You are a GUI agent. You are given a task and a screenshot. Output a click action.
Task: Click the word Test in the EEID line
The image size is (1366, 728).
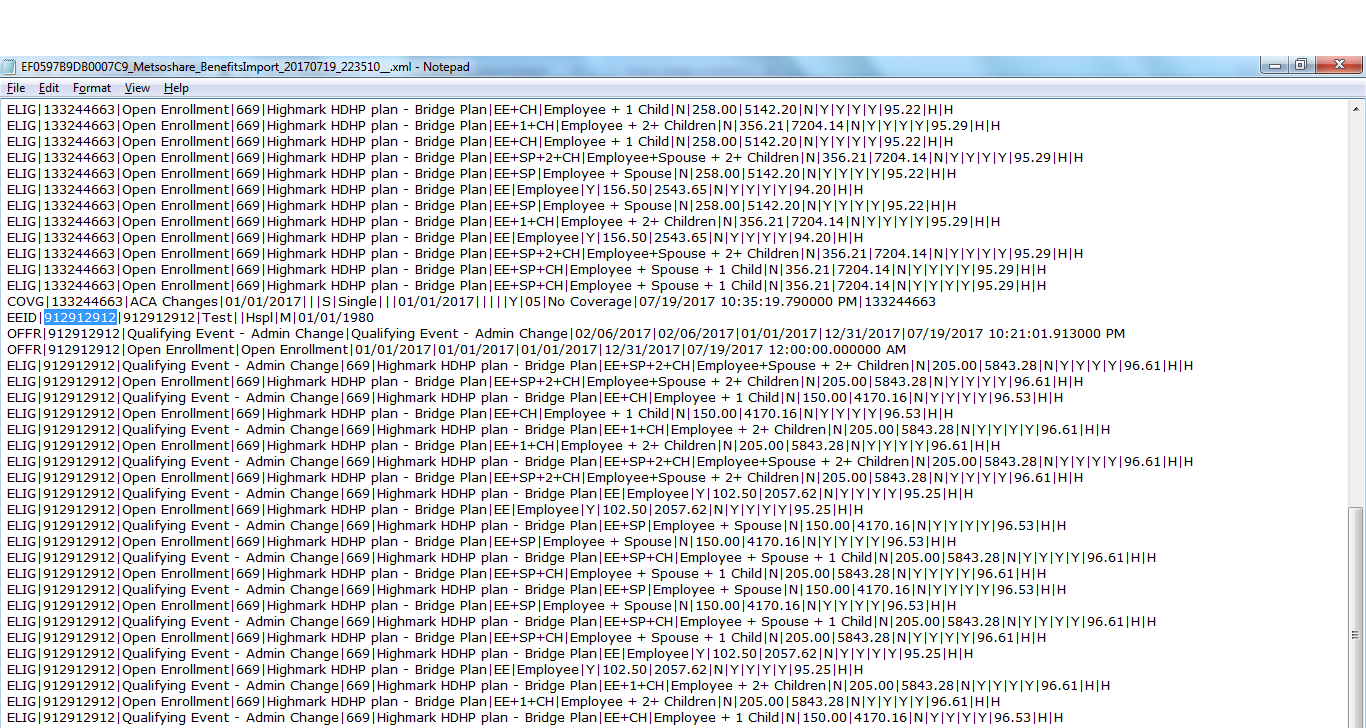click(217, 318)
